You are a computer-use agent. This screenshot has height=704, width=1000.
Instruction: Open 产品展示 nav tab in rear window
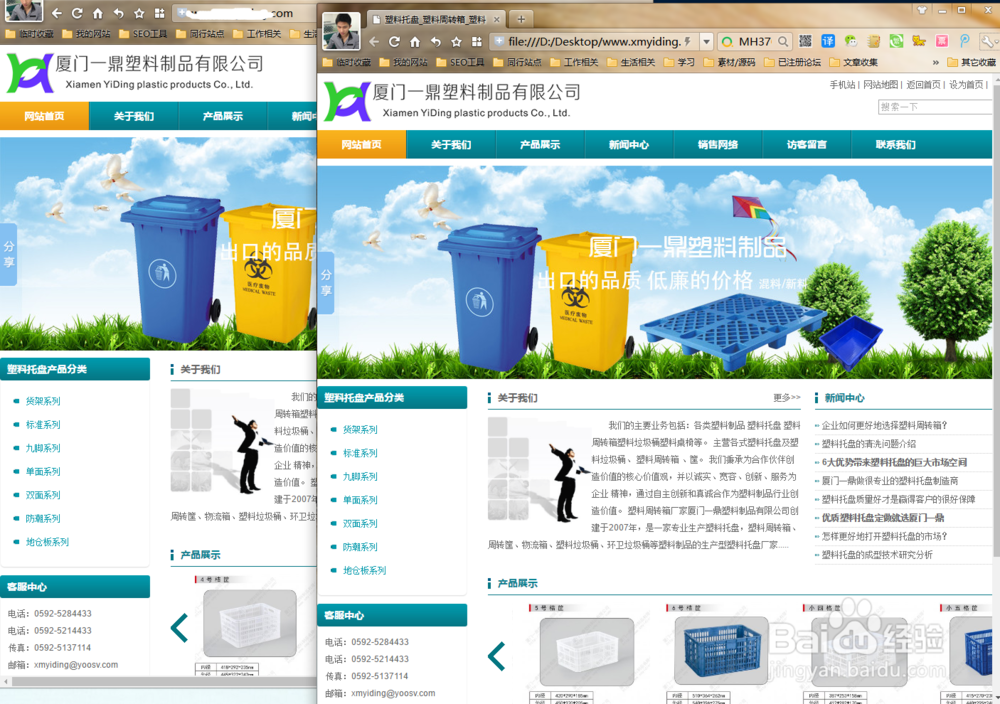coord(223,116)
